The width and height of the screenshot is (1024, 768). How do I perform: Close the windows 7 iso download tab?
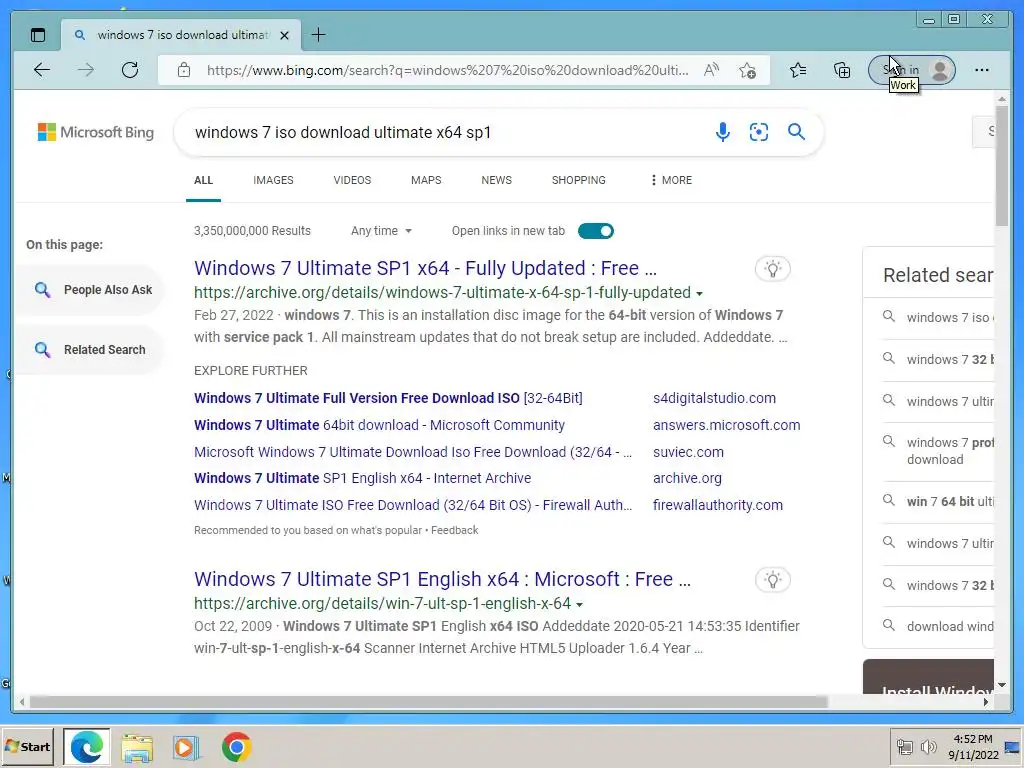284,35
